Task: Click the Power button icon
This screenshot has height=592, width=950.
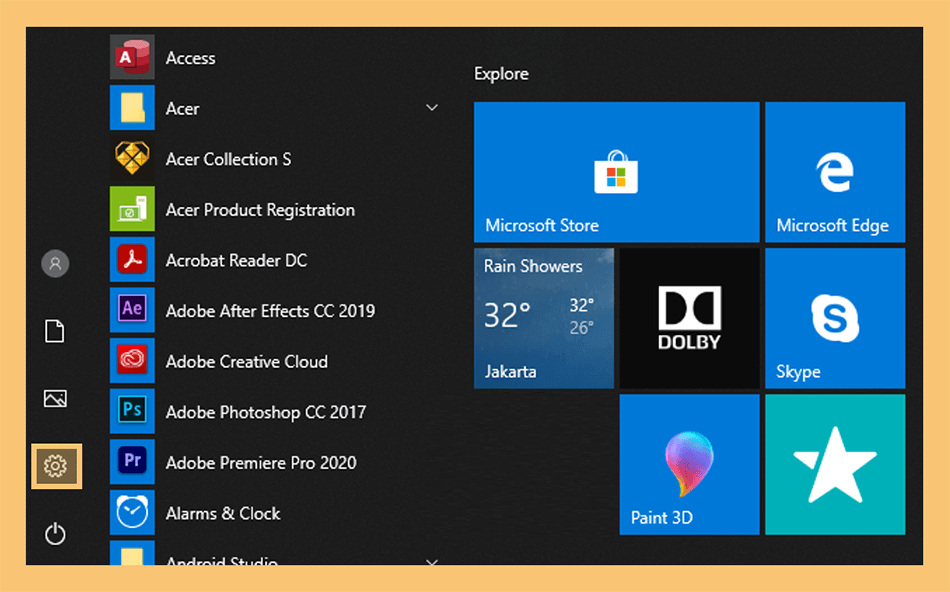Action: [55, 534]
